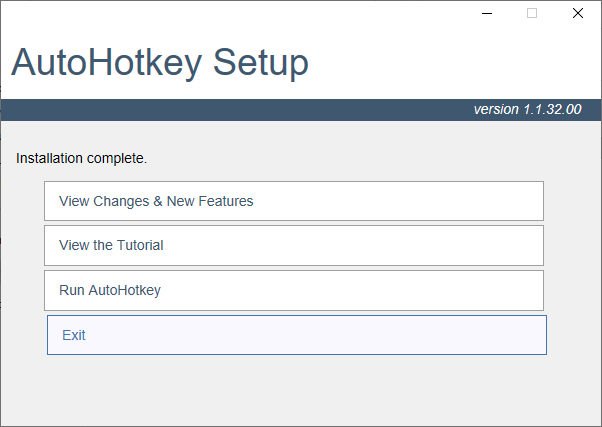602x427 pixels.
Task: Click the AutoHotkey Setup heading
Action: tap(160, 62)
